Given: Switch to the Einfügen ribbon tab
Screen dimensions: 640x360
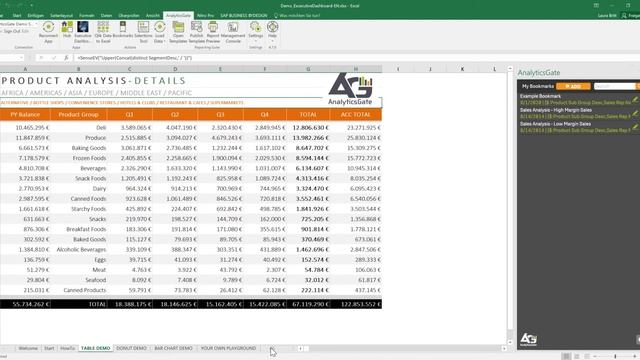Looking at the screenshot, I should pyautogui.click(x=36, y=16).
